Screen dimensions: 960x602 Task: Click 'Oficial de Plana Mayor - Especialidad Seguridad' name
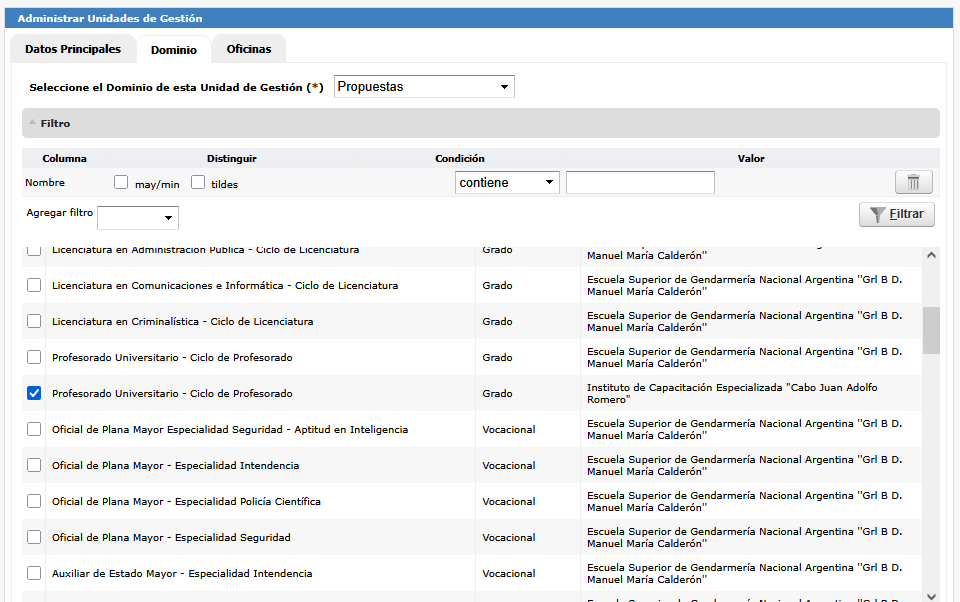pyautogui.click(x=171, y=538)
